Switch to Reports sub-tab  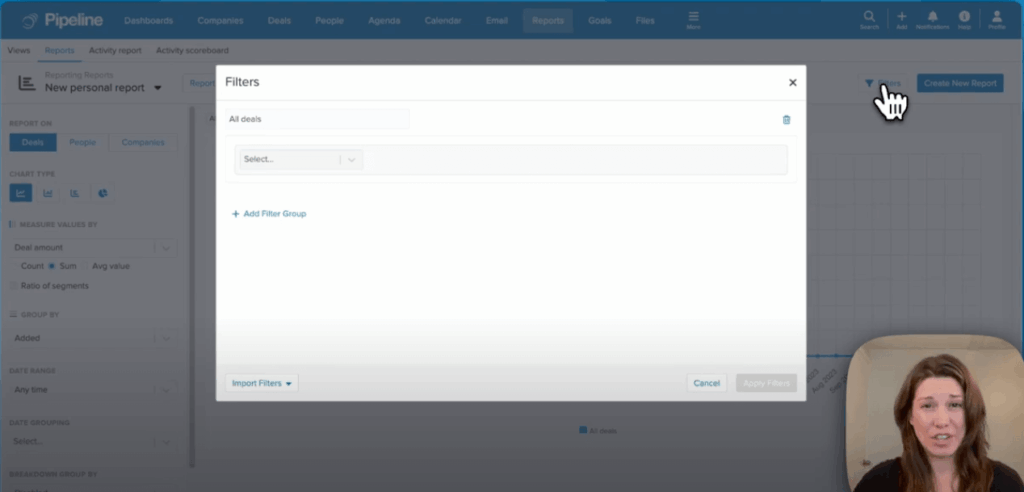click(59, 50)
